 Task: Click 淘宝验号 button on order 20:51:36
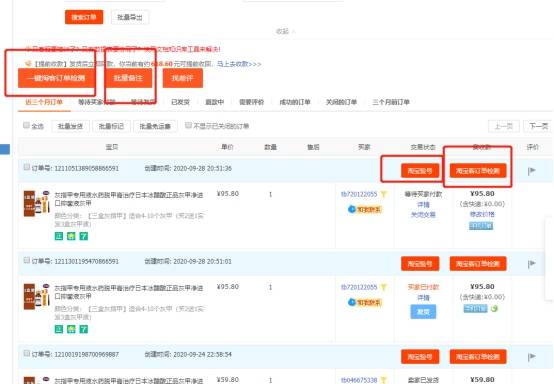[420, 171]
